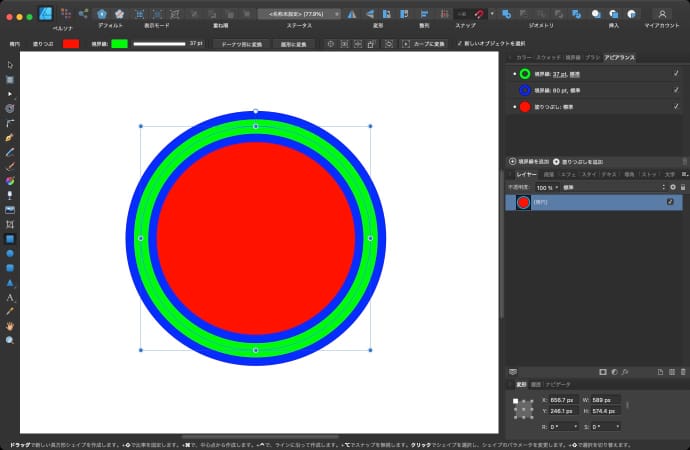Select the Hand pan tool
Image resolution: width=690 pixels, height=450 pixels.
coord(10,326)
